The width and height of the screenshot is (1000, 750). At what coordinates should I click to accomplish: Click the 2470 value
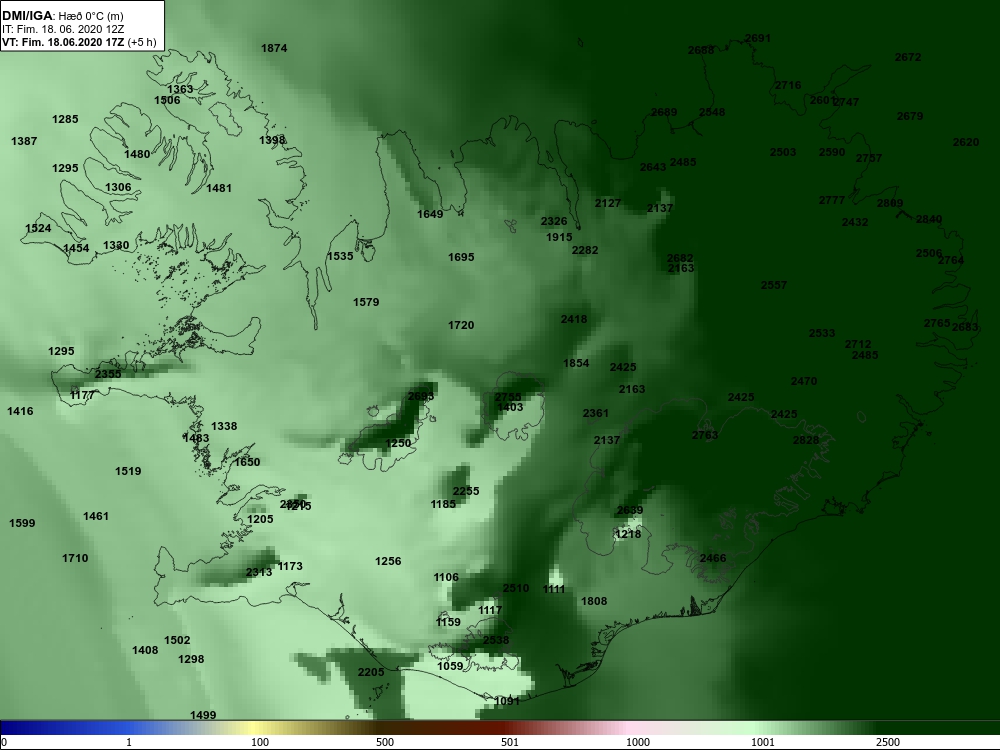click(804, 381)
